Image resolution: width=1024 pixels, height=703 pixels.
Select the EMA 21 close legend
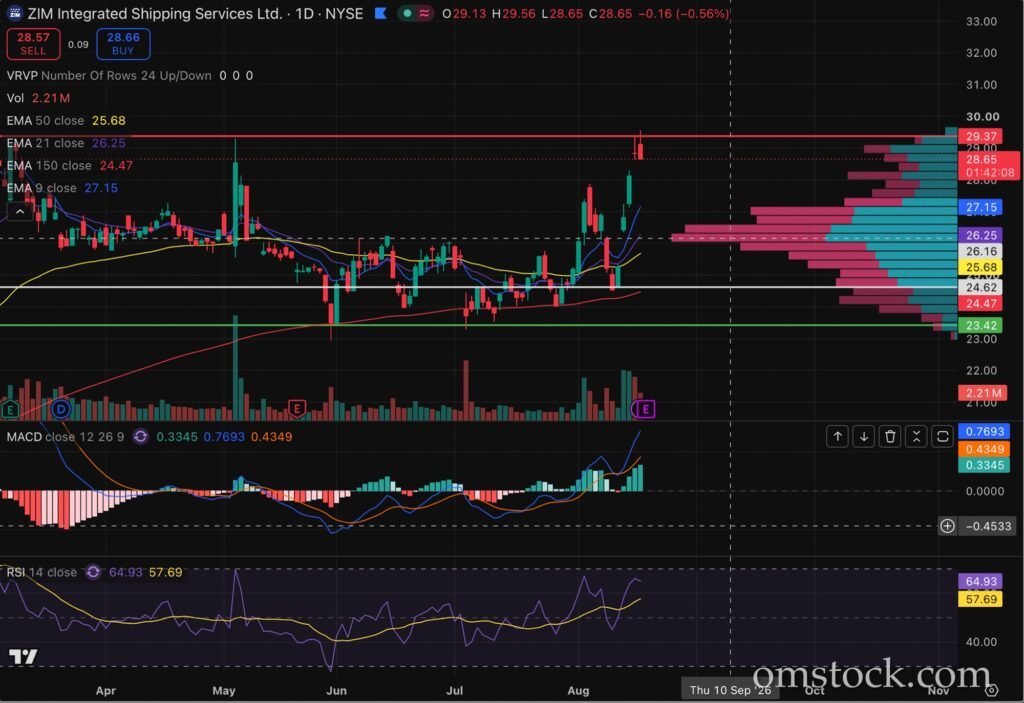pos(66,143)
